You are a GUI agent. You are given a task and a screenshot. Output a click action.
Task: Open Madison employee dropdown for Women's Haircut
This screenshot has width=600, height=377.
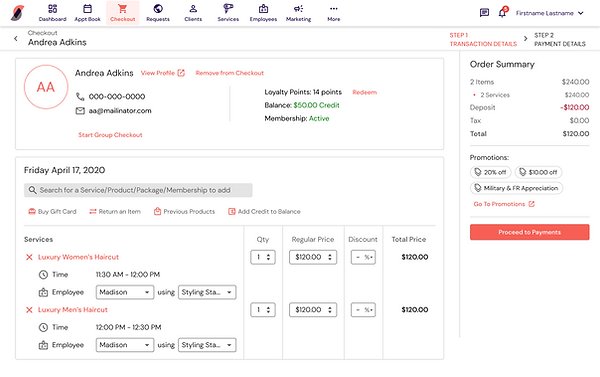[125, 292]
